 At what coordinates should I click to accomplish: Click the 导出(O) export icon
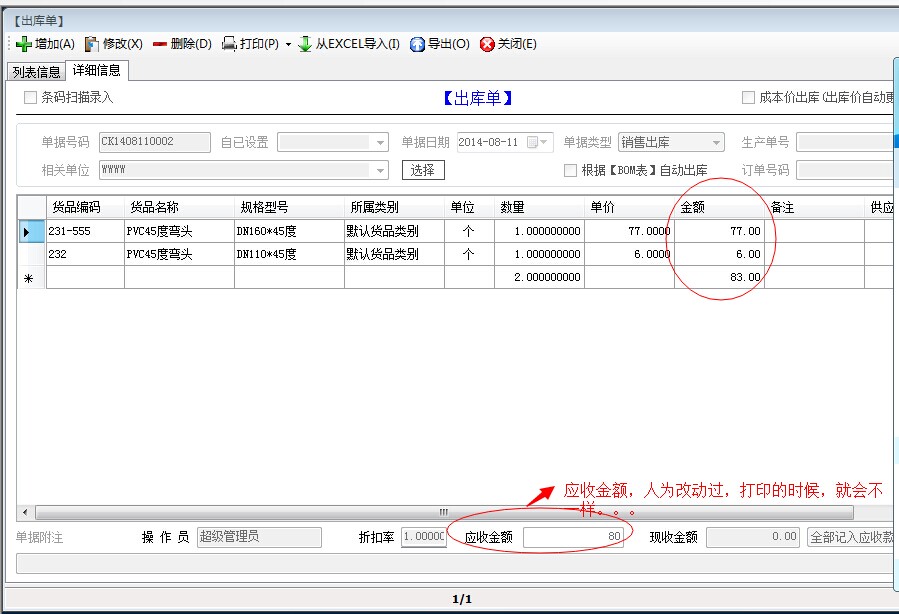(417, 44)
